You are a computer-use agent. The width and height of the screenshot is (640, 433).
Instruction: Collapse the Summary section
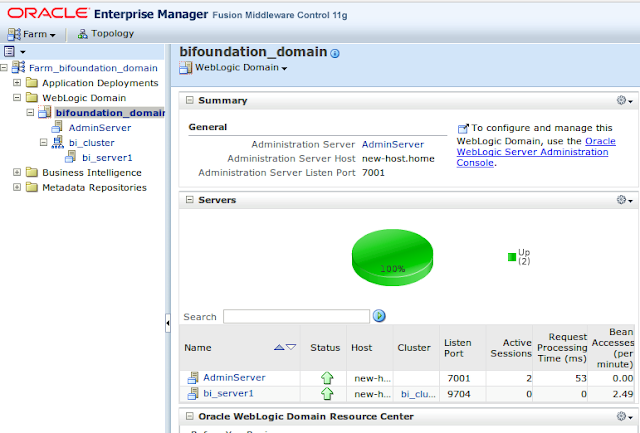pyautogui.click(x=189, y=101)
